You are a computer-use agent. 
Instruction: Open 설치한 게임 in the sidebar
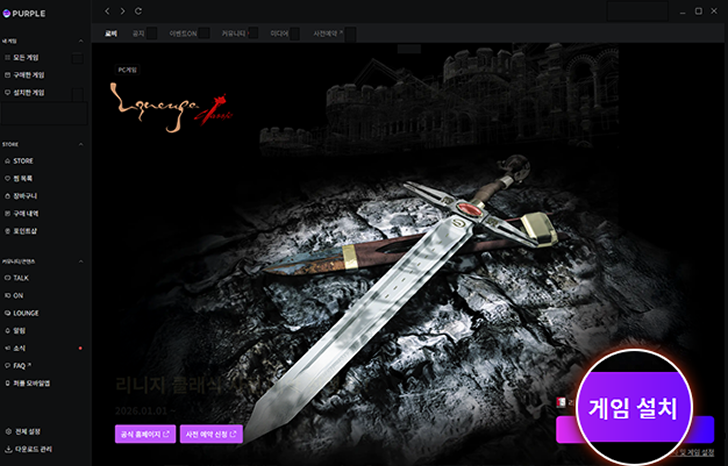(25, 92)
